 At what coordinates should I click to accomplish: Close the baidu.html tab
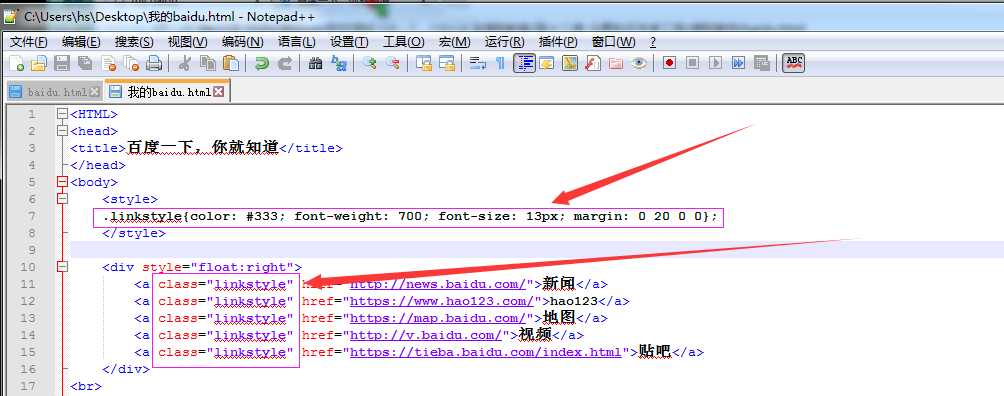point(94,92)
